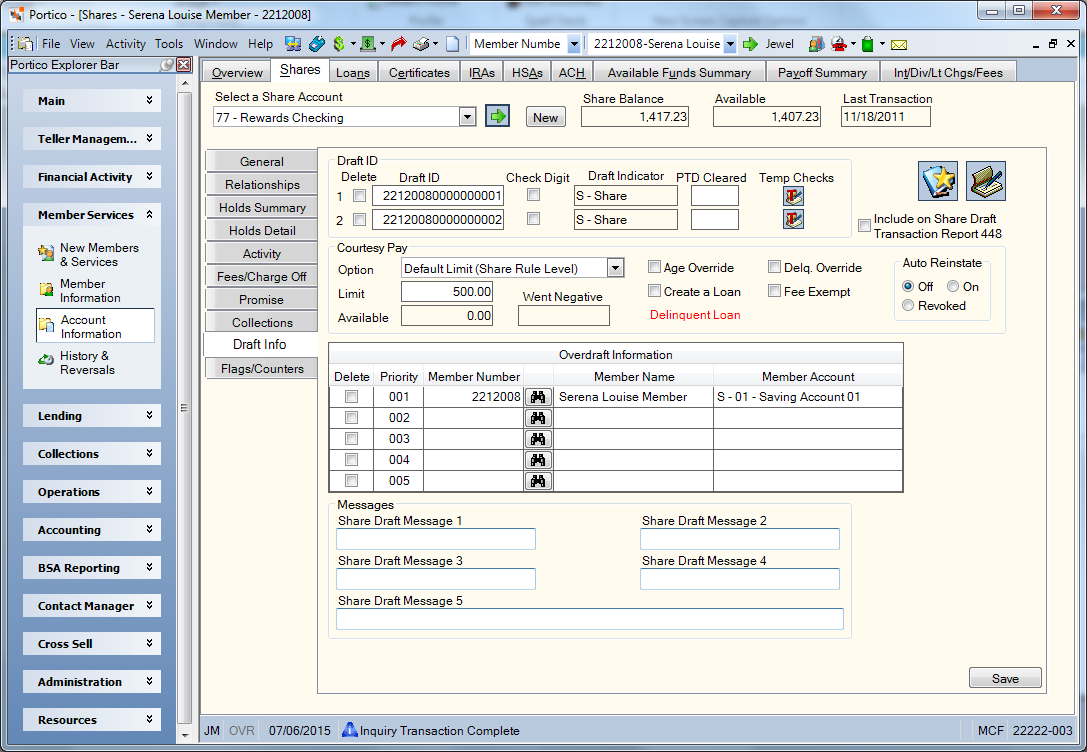The height and width of the screenshot is (752, 1087).
Task: Expand the Main sidebar section
Action: tap(92, 100)
